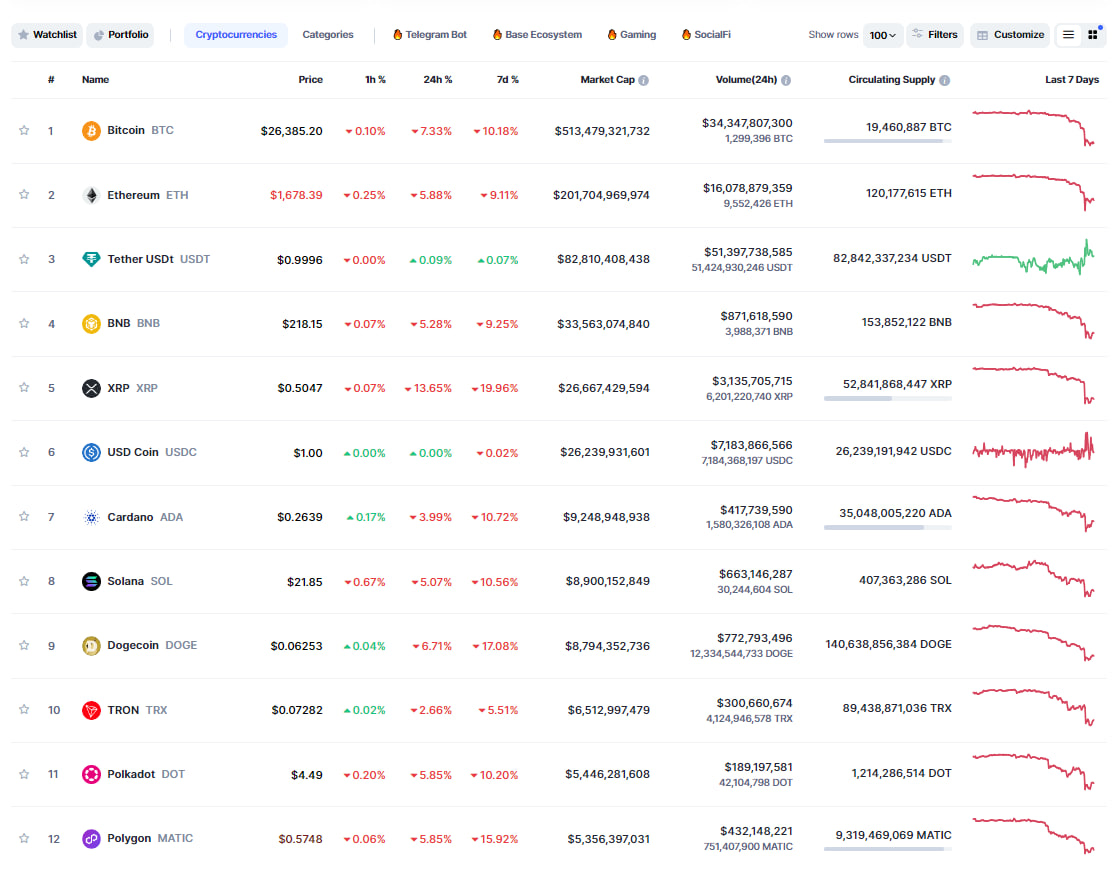The height and width of the screenshot is (869, 1119).
Task: Click the BNB logo icon
Action: (91, 323)
